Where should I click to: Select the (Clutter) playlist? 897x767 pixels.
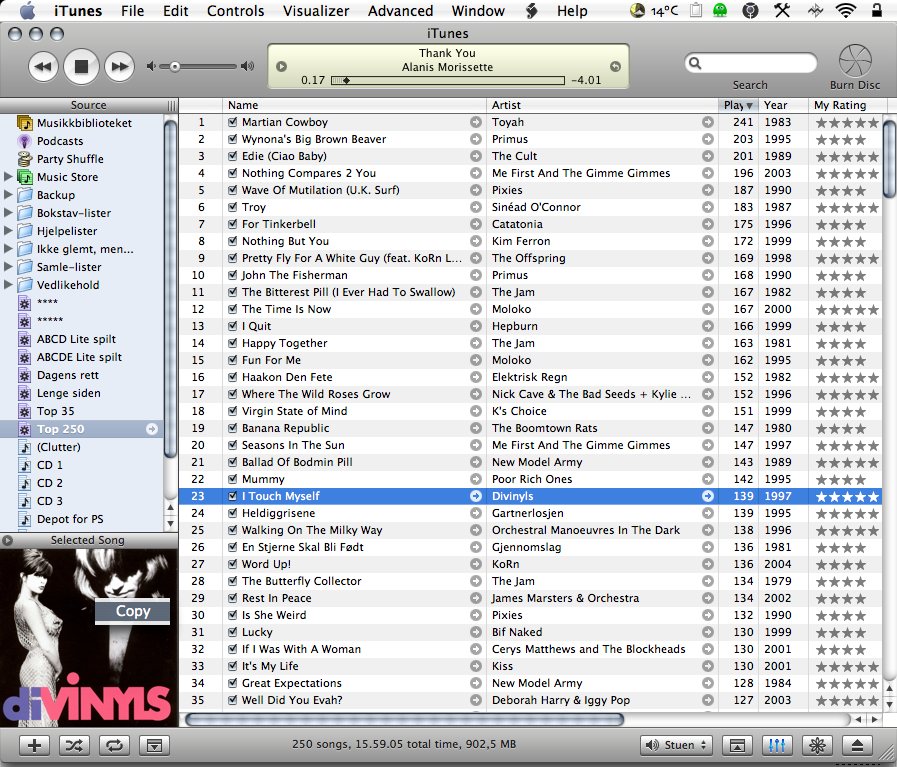point(58,447)
